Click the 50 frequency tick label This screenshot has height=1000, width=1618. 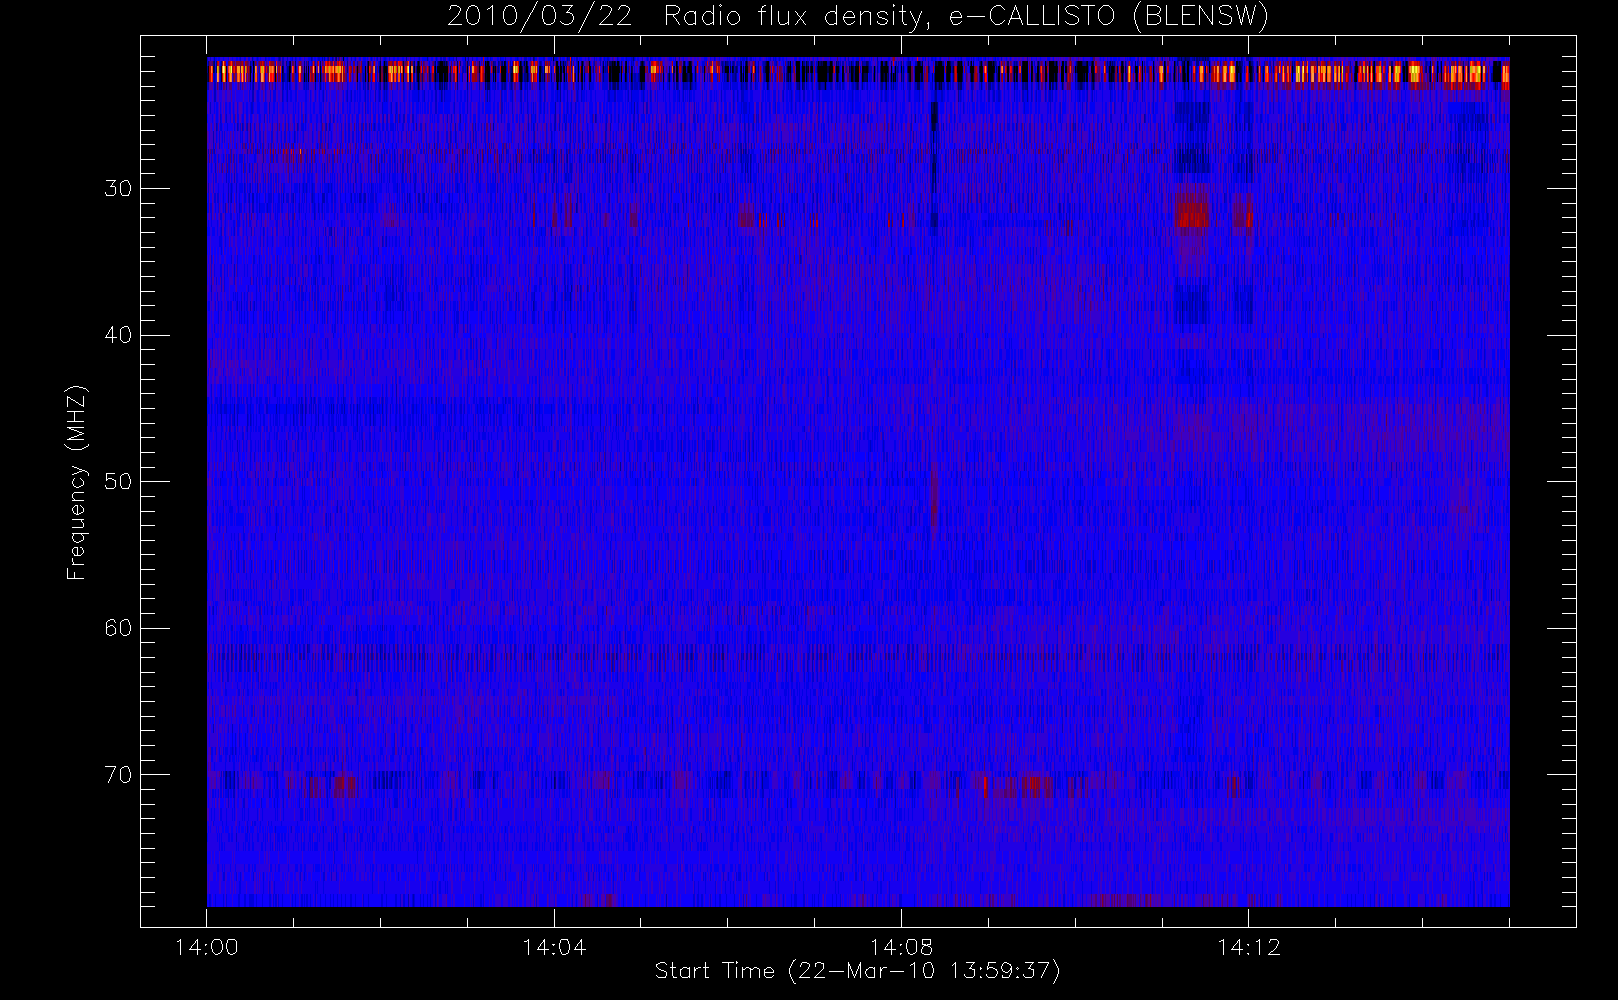click(118, 481)
